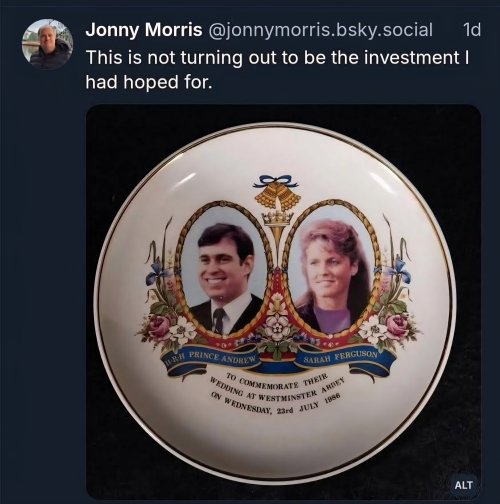This screenshot has width=500, height=504.
Task: Open Jonny Morris's profile avatar
Action: [x=47, y=44]
